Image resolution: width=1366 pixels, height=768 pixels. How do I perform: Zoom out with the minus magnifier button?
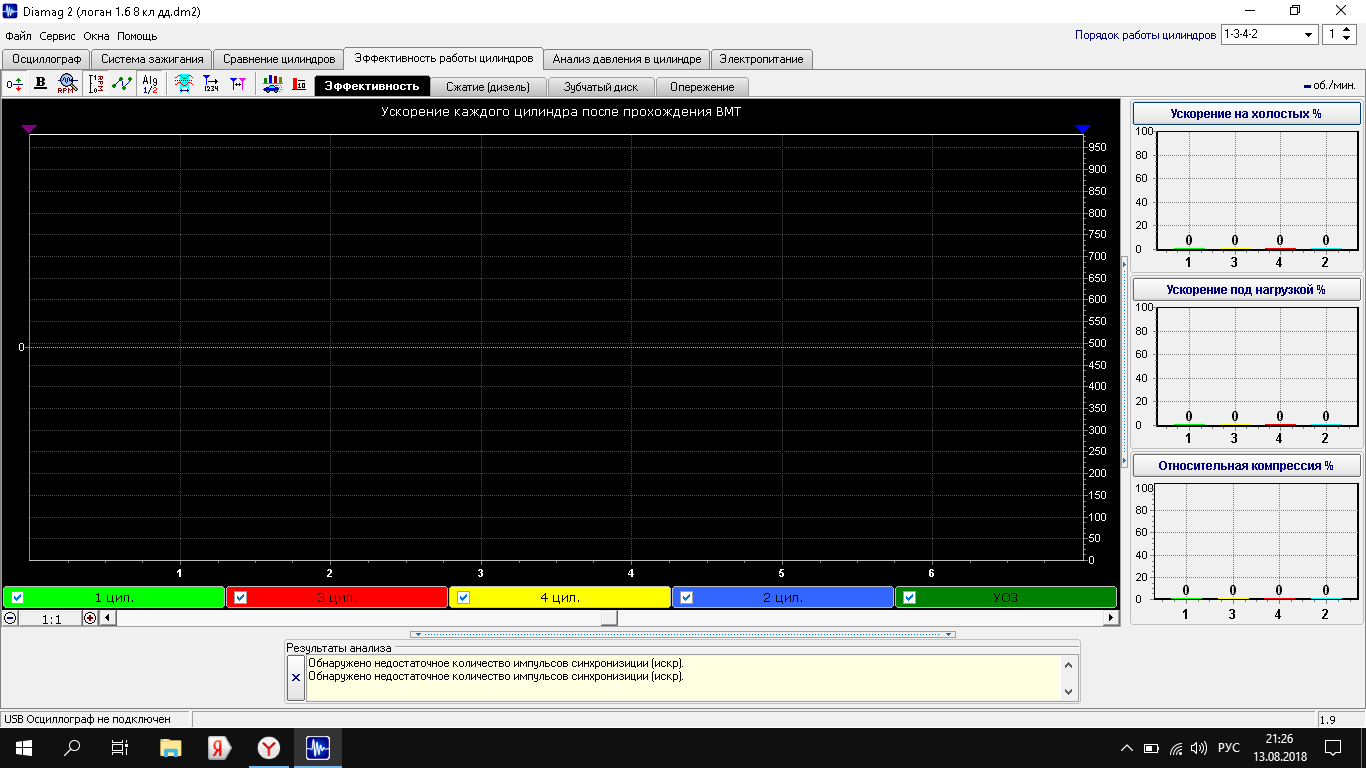pos(10,618)
